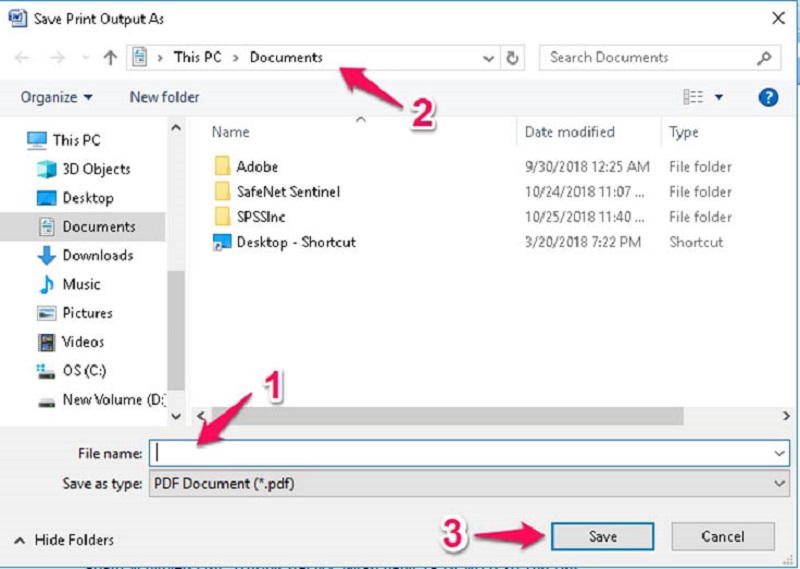Click the SafeNet Sentinel folder icon
The height and width of the screenshot is (569, 800).
pyautogui.click(x=222, y=191)
